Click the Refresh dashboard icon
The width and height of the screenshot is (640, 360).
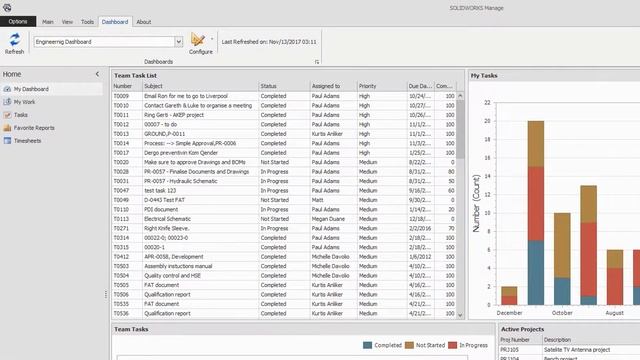point(15,40)
